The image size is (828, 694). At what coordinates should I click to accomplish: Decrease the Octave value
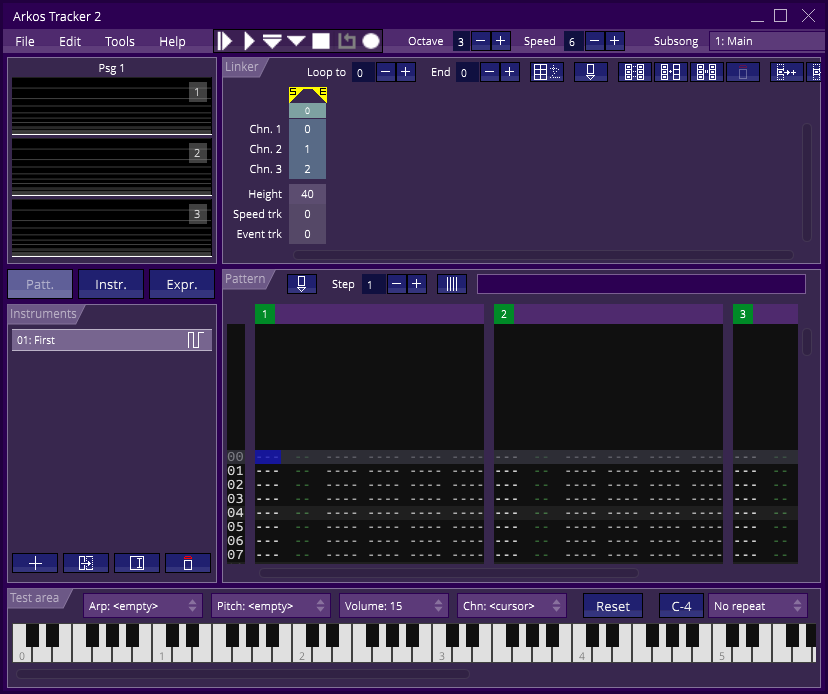click(481, 41)
